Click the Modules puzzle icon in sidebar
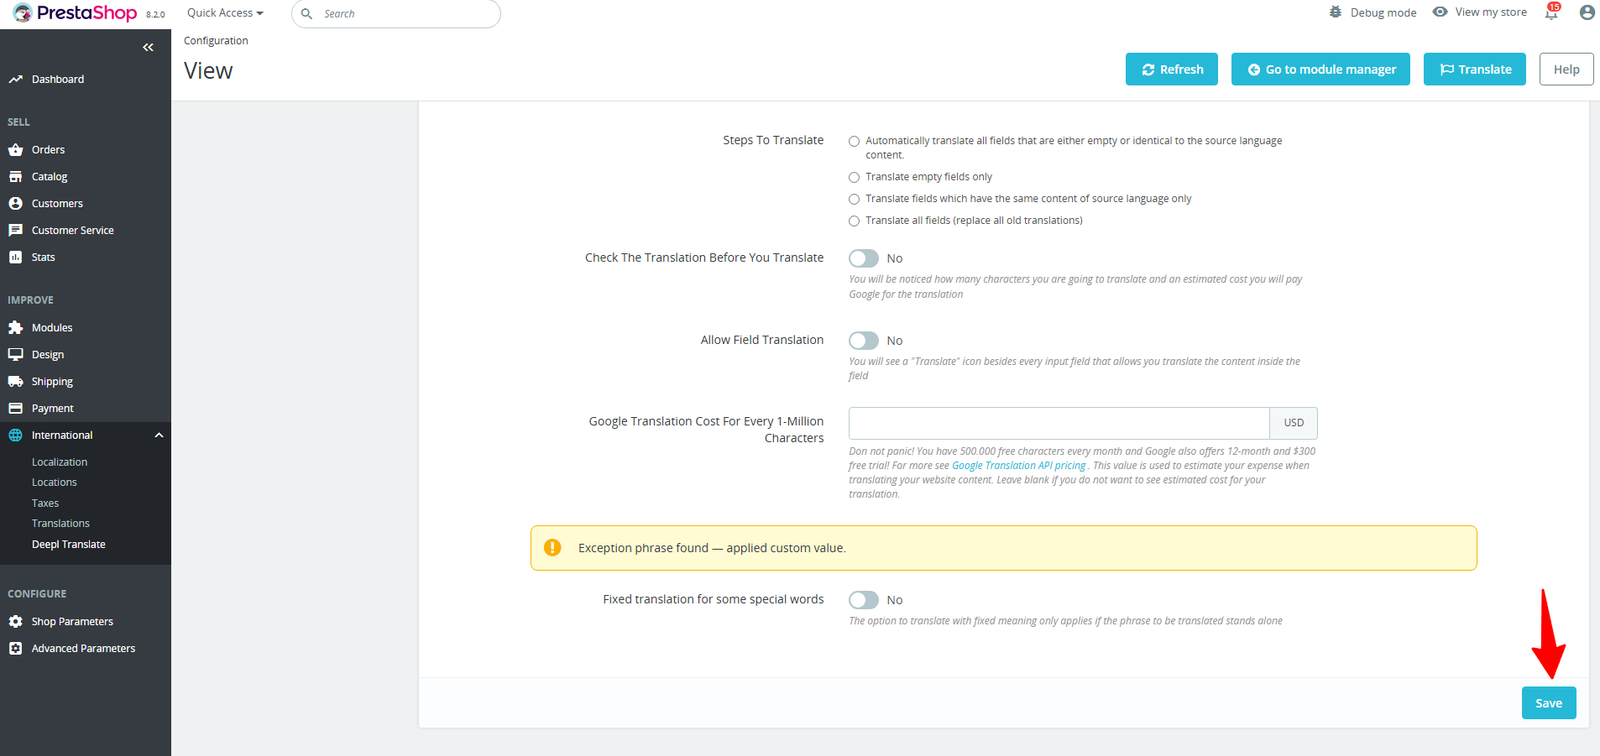 (x=15, y=328)
